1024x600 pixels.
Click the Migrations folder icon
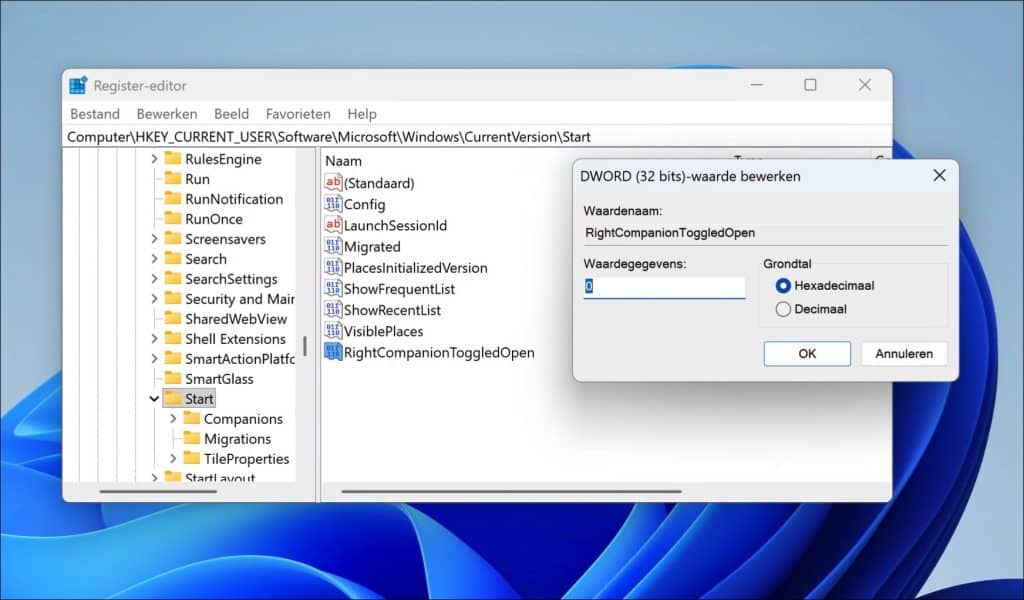(x=191, y=439)
